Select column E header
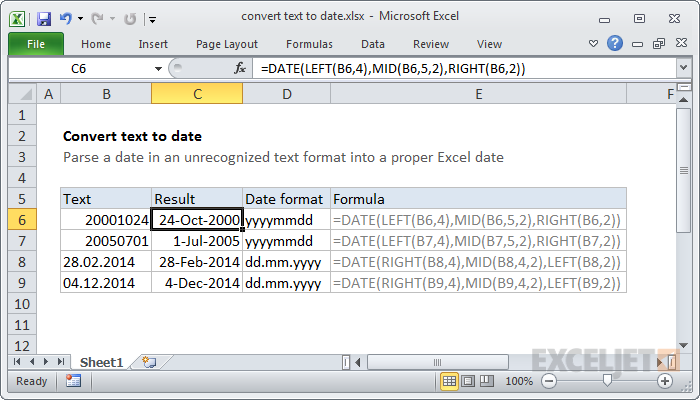This screenshot has width=700, height=400. pos(479,94)
